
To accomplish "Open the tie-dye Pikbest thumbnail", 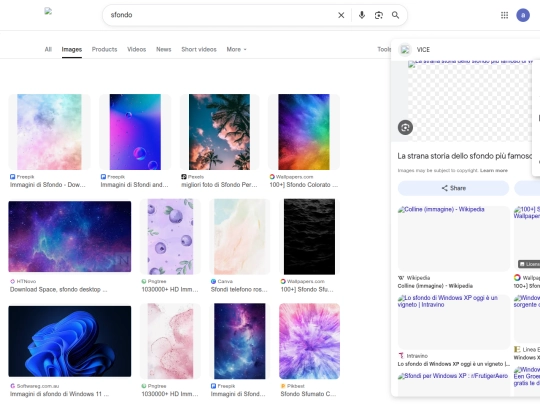I will tap(309, 341).
